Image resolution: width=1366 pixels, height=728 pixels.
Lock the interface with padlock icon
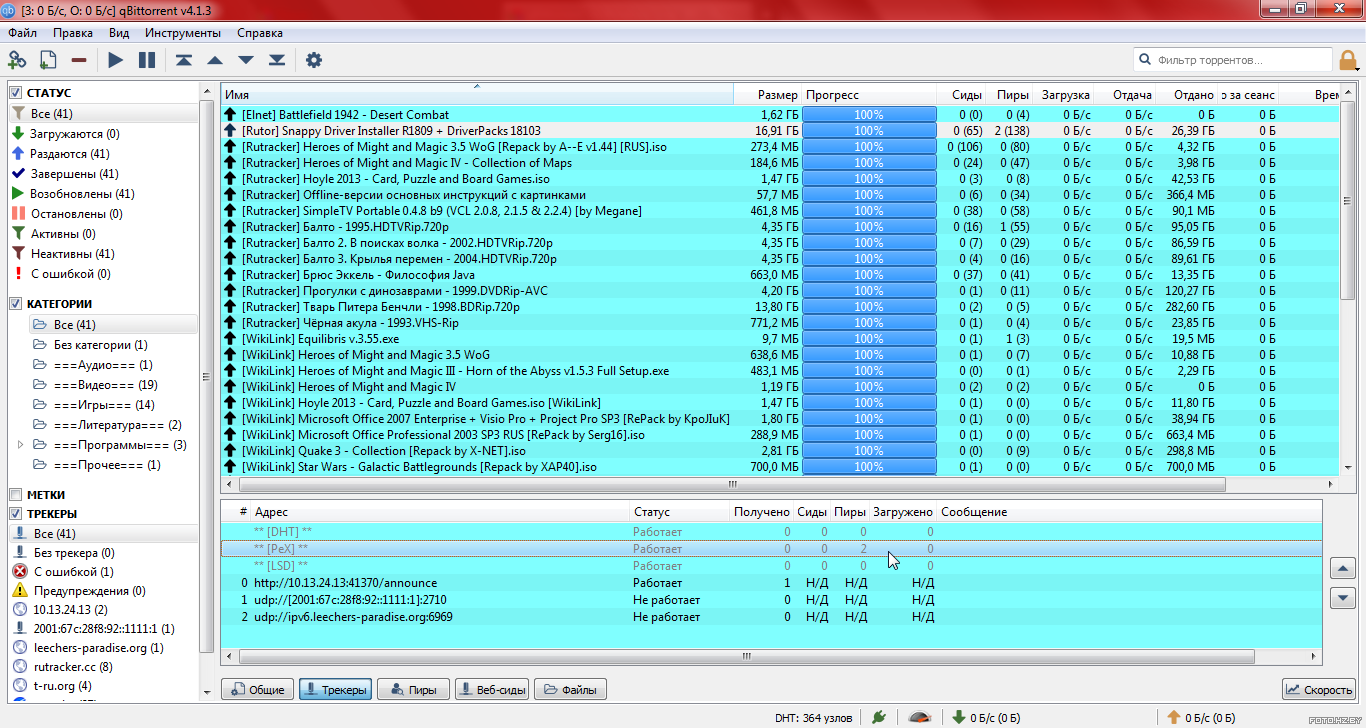[x=1349, y=60]
